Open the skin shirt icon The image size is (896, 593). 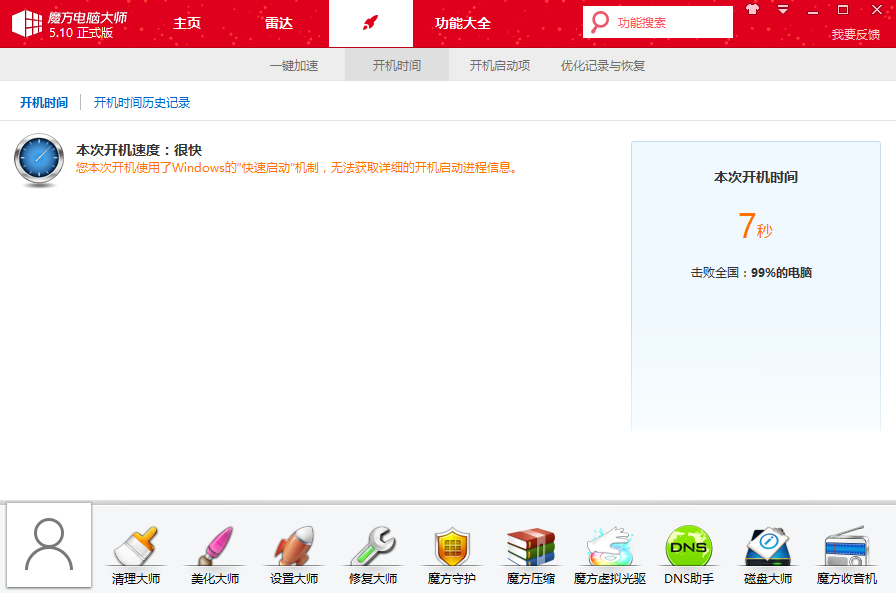(753, 9)
